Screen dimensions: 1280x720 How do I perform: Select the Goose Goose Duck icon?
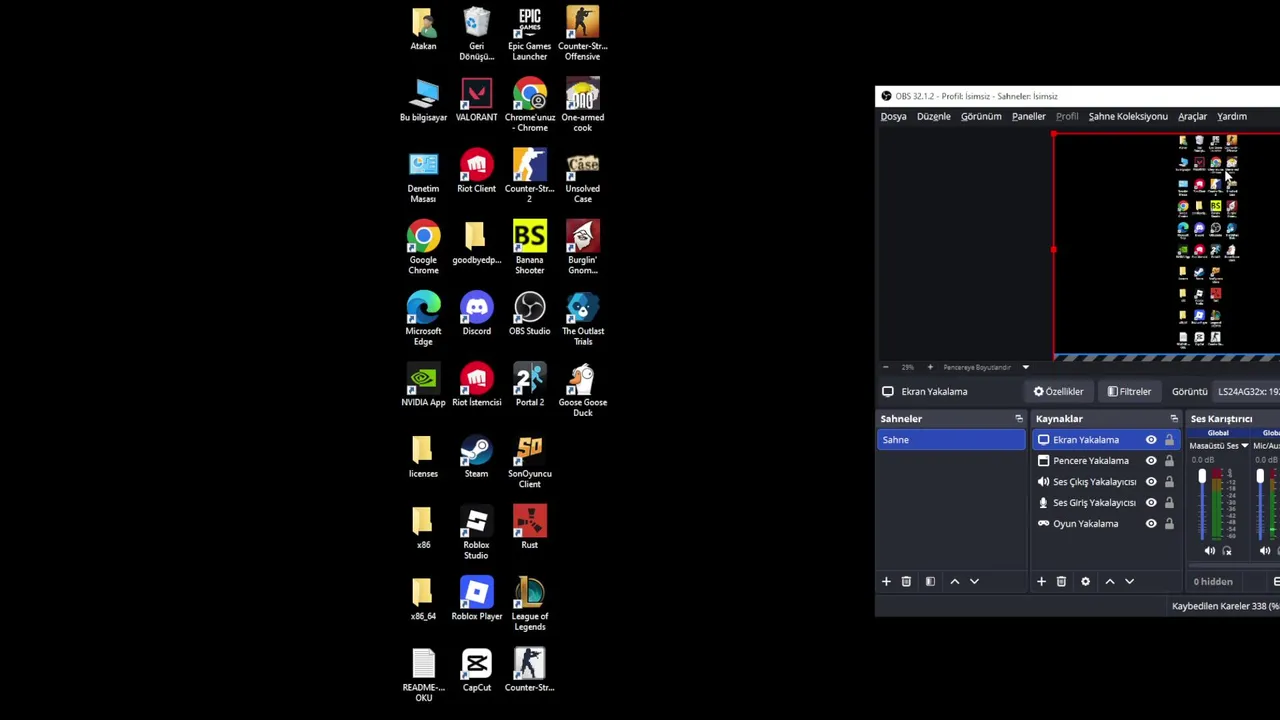tap(582, 390)
